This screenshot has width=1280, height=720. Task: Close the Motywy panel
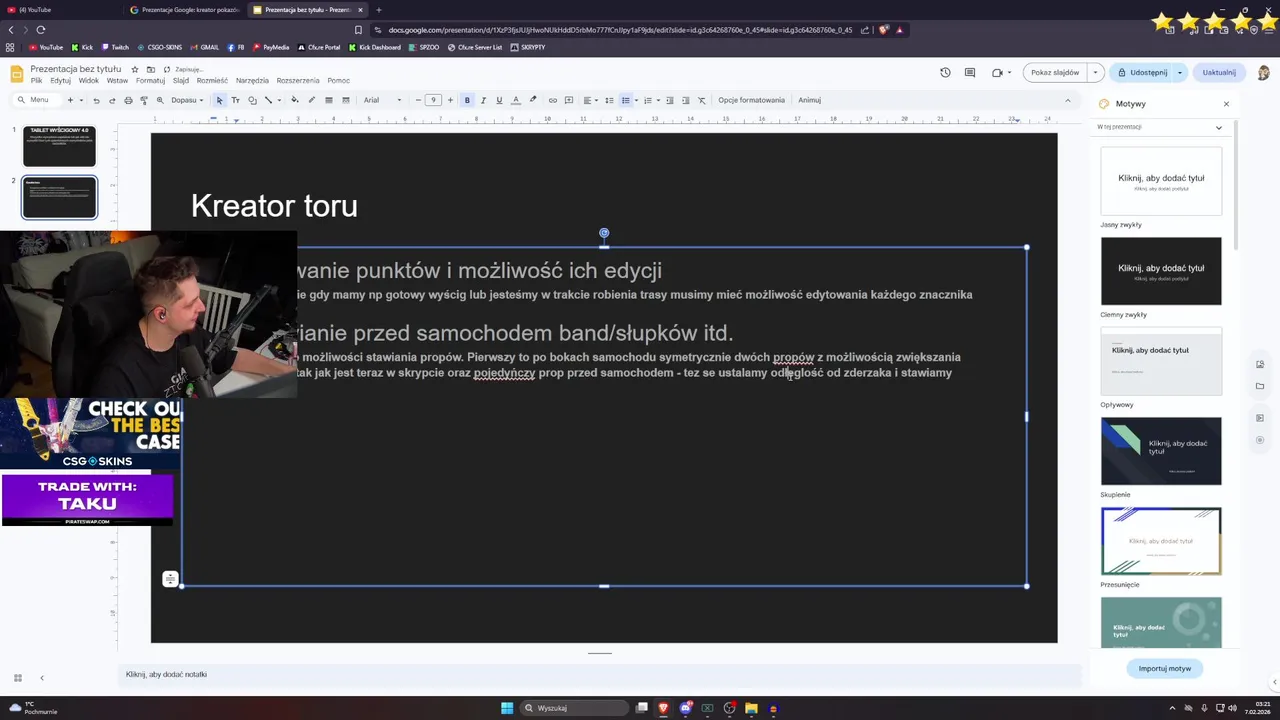pos(1226,104)
